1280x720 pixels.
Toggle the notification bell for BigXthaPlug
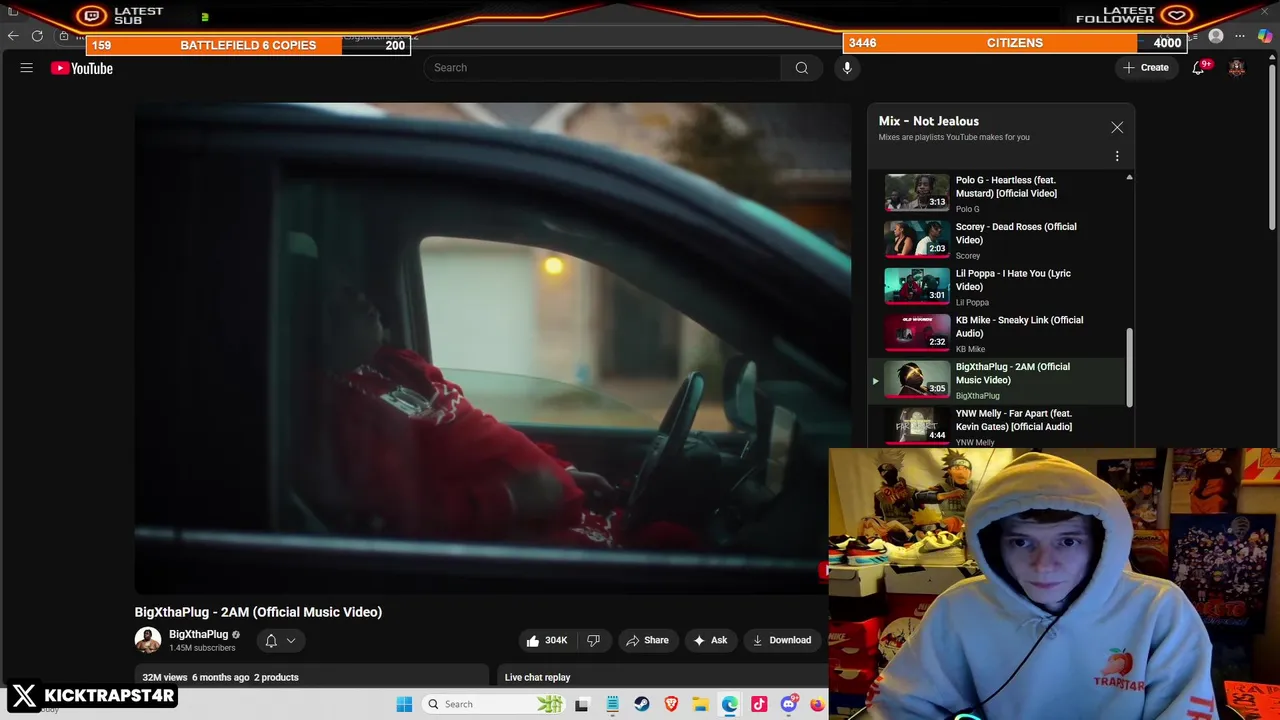(x=271, y=641)
